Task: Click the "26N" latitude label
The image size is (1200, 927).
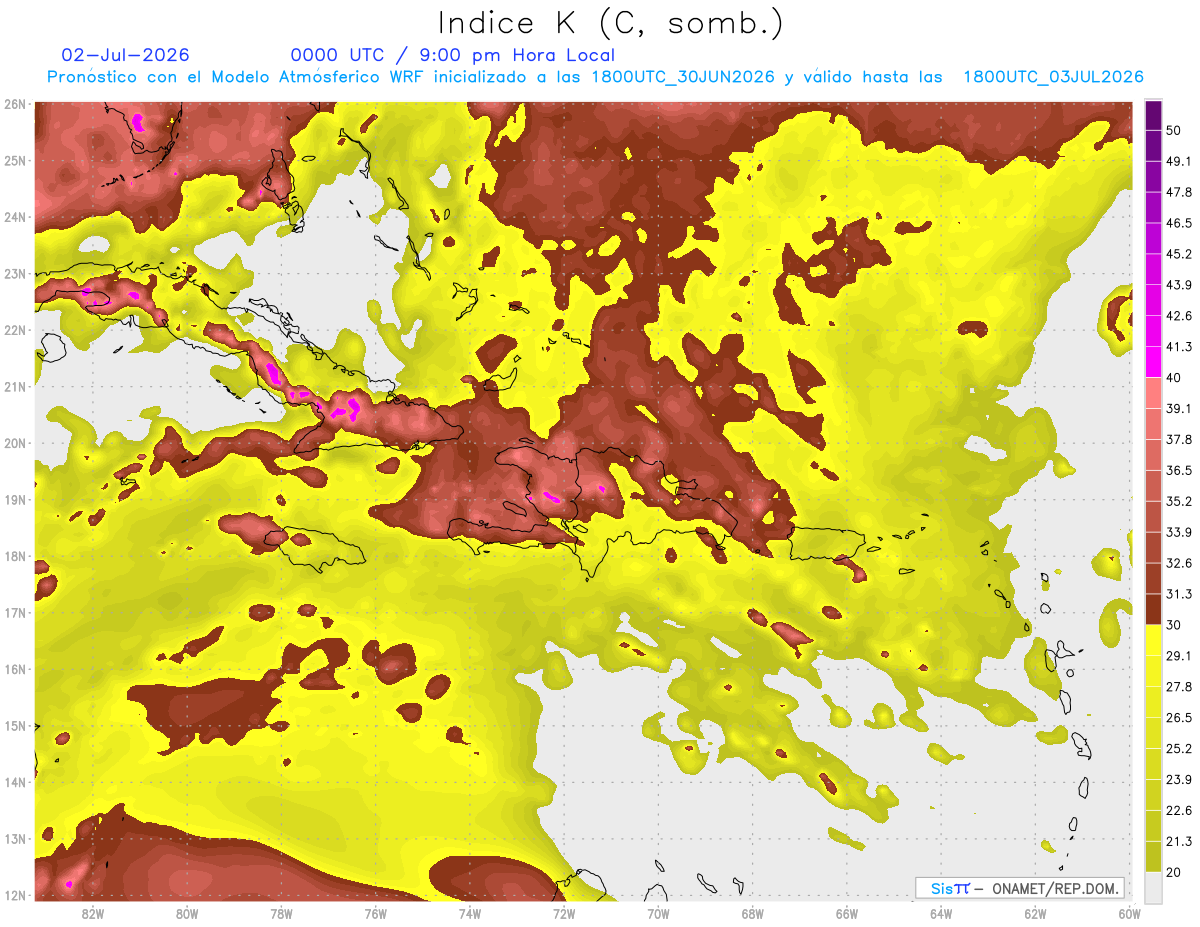Action: tap(15, 104)
